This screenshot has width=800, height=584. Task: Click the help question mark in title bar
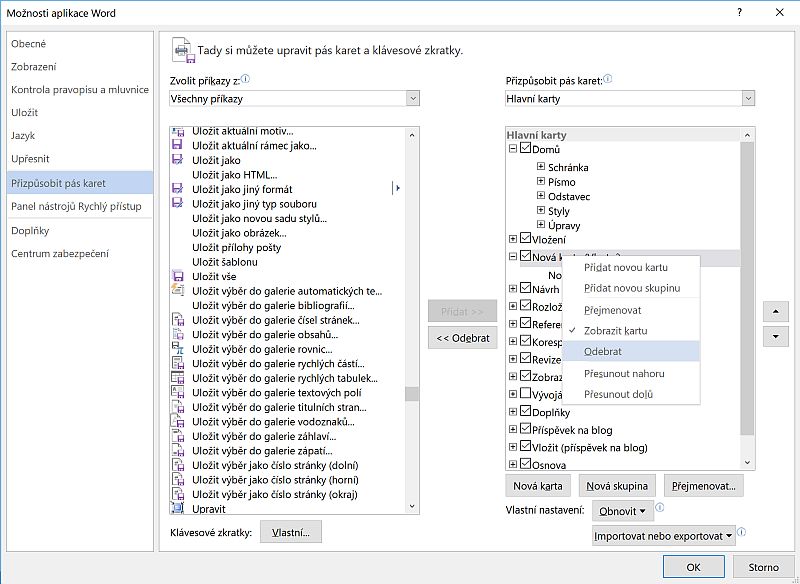(740, 12)
